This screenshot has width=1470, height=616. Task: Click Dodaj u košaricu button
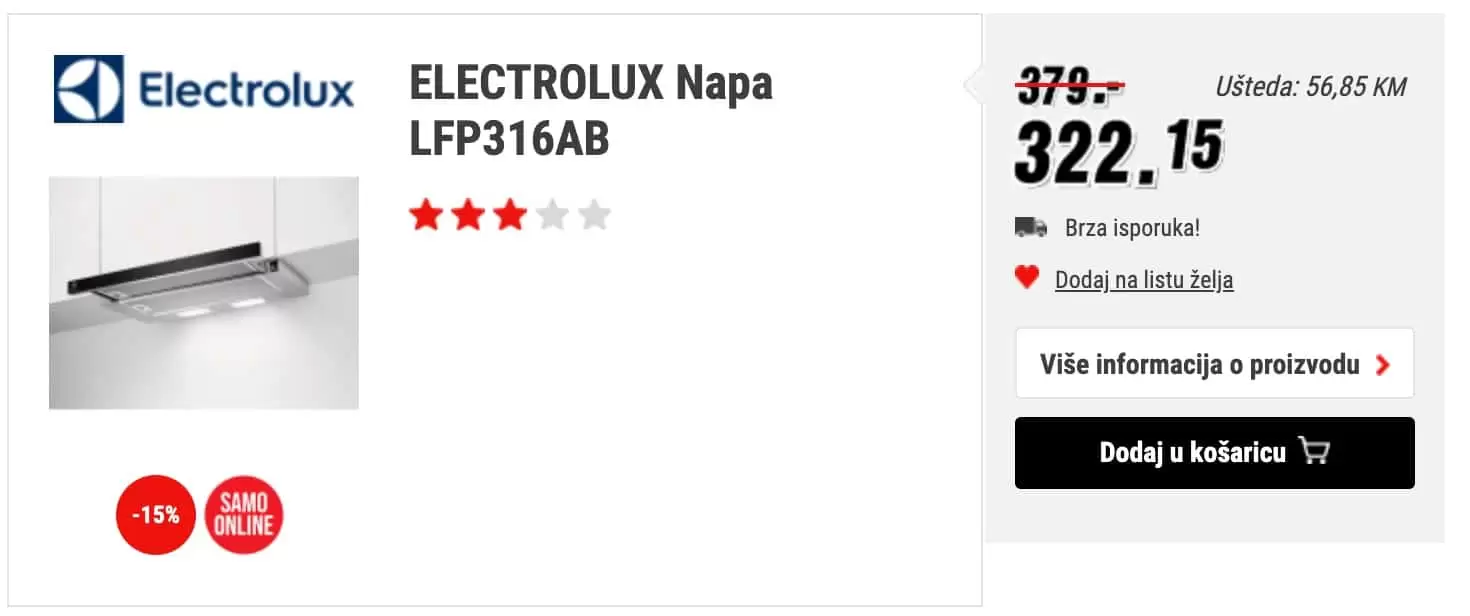pyautogui.click(x=1215, y=452)
